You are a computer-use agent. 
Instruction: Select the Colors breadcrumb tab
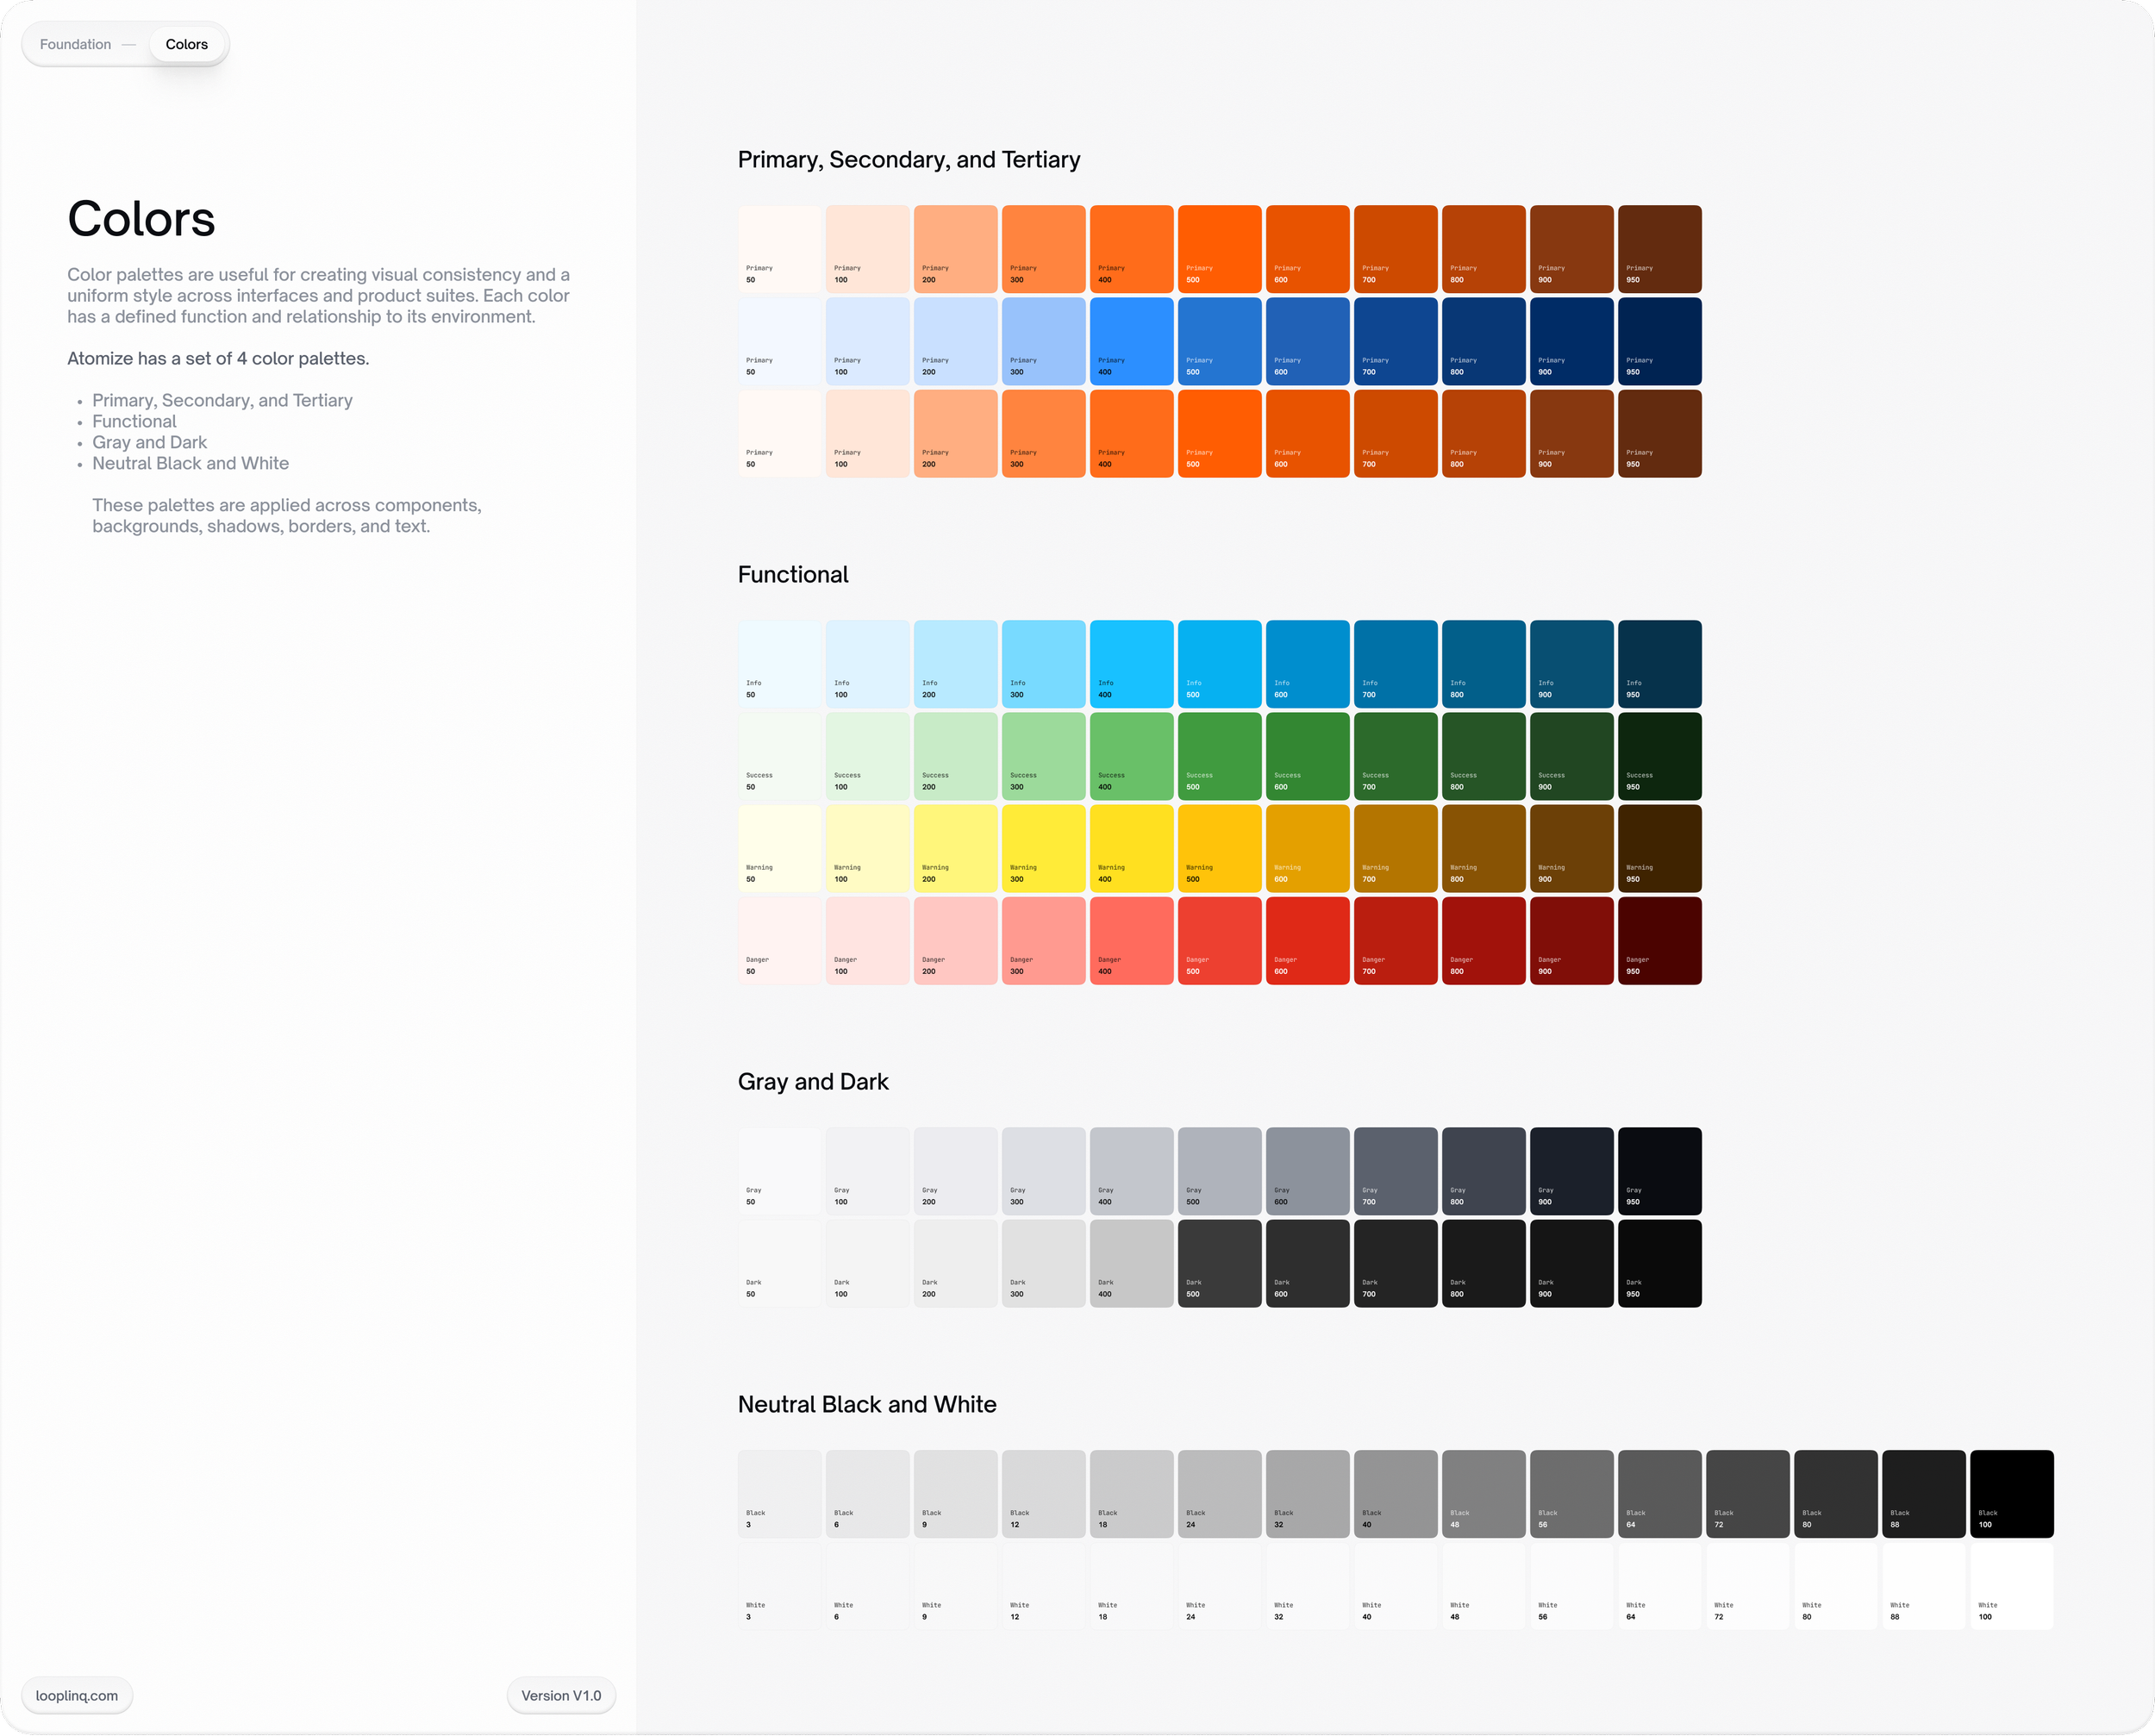[187, 44]
